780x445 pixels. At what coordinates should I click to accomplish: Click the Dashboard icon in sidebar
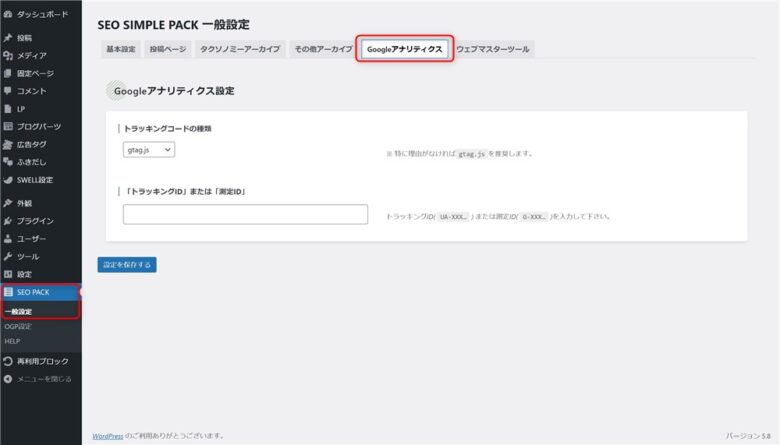click(8, 14)
